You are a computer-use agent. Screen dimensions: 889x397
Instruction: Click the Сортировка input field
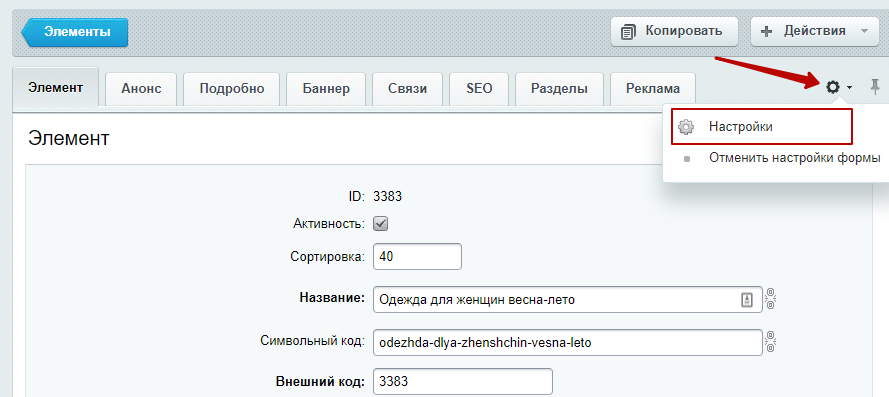(417, 256)
